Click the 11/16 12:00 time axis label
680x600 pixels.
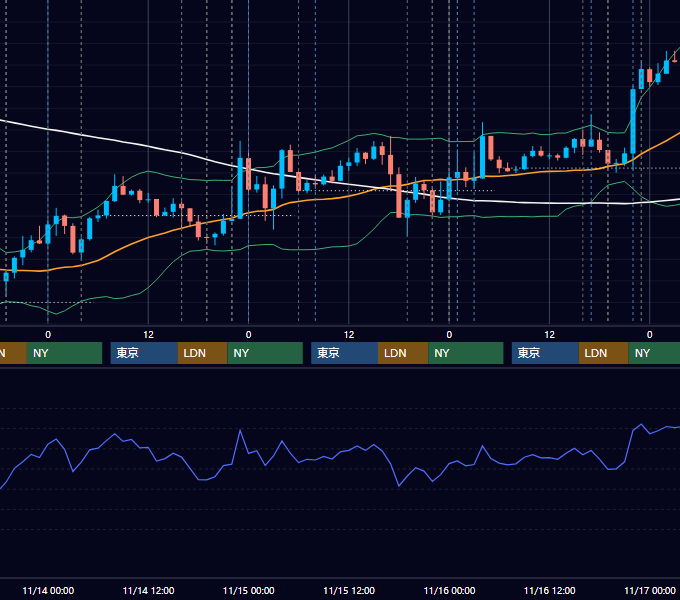pyautogui.click(x=549, y=590)
